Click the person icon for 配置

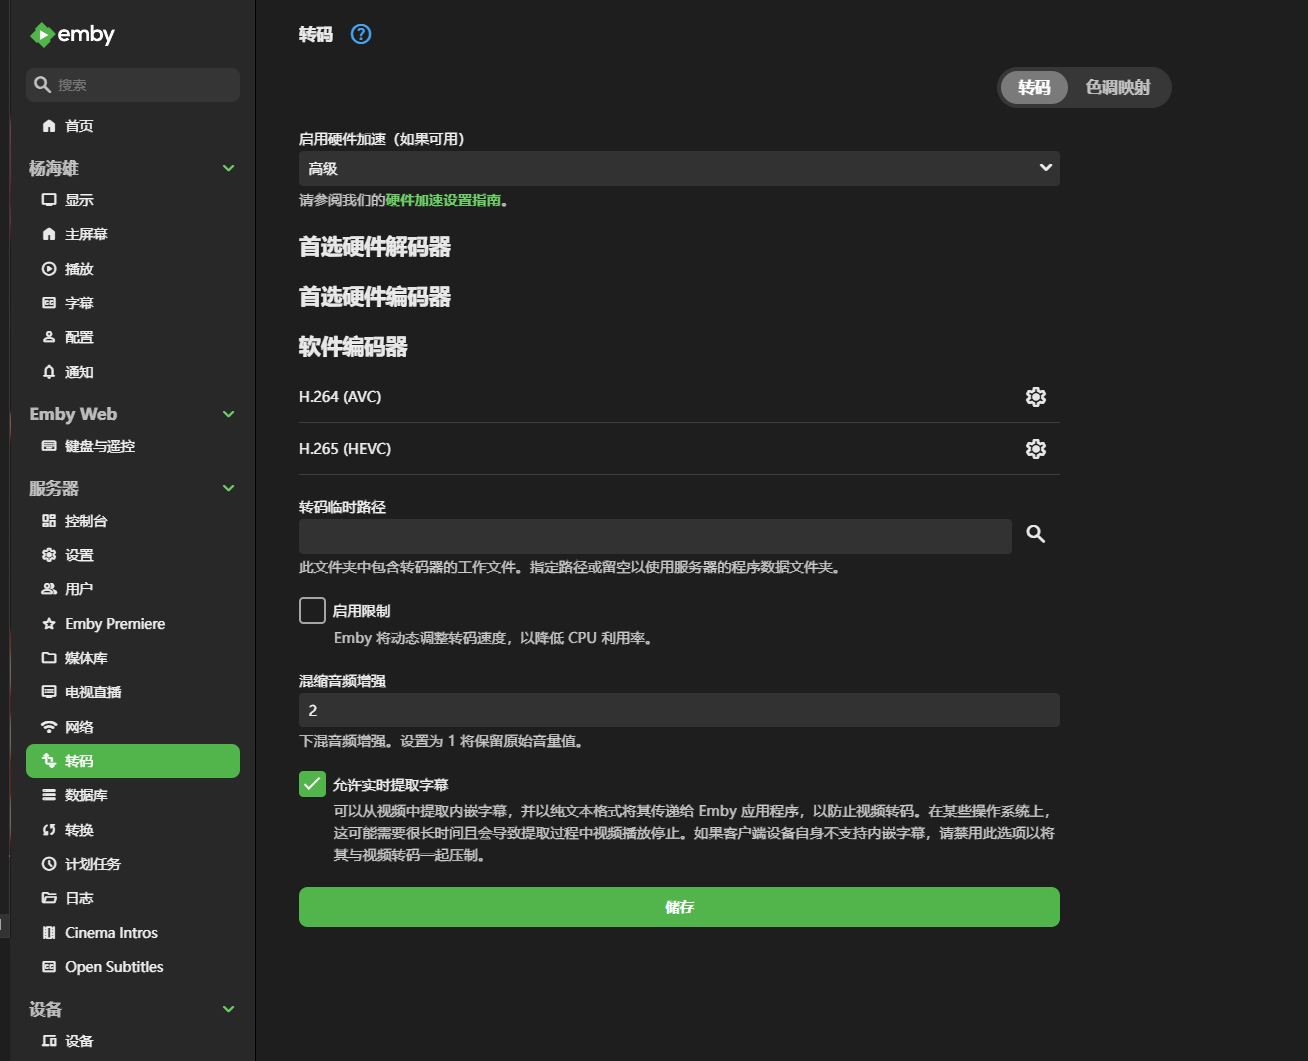point(49,337)
